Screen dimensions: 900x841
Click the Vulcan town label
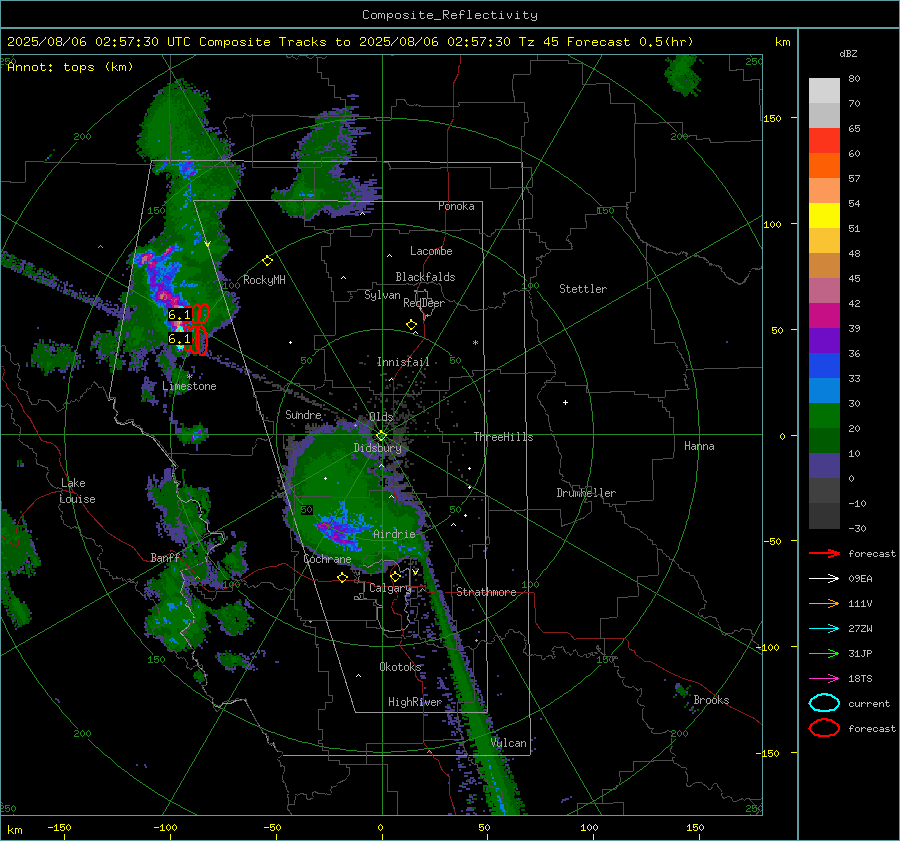509,743
